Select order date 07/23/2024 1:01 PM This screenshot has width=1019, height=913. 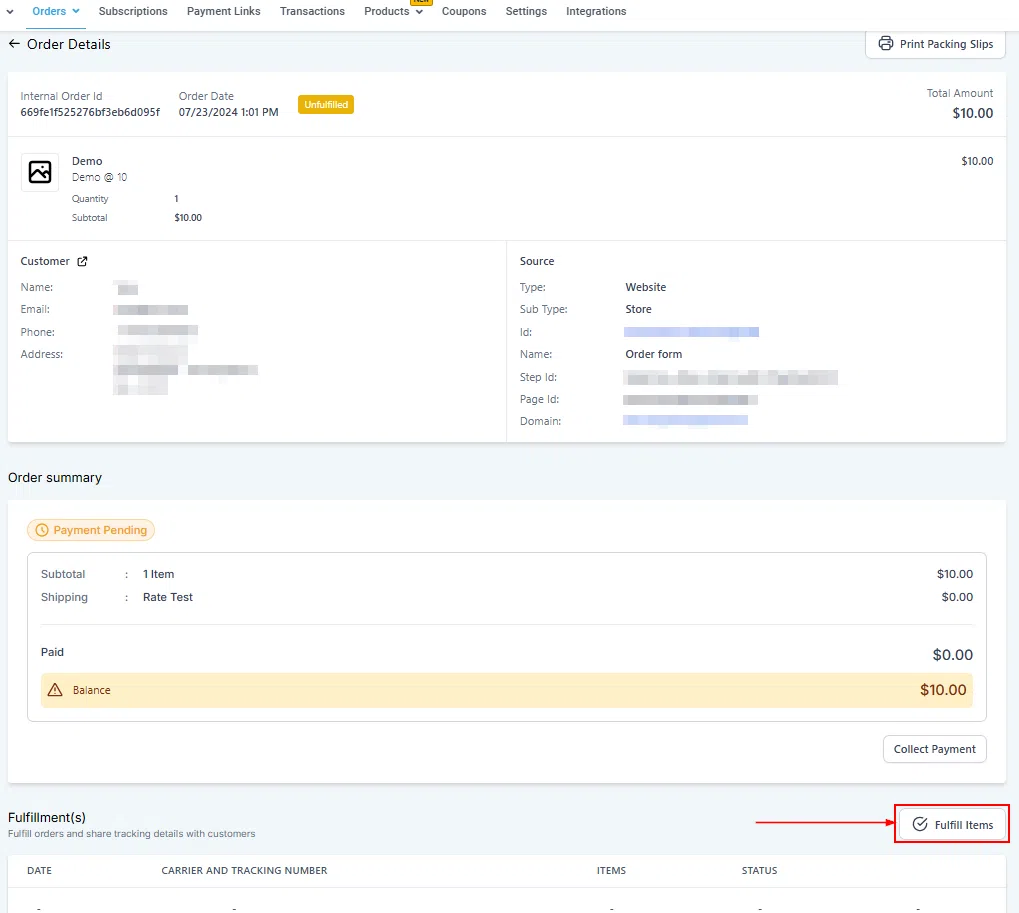(228, 112)
